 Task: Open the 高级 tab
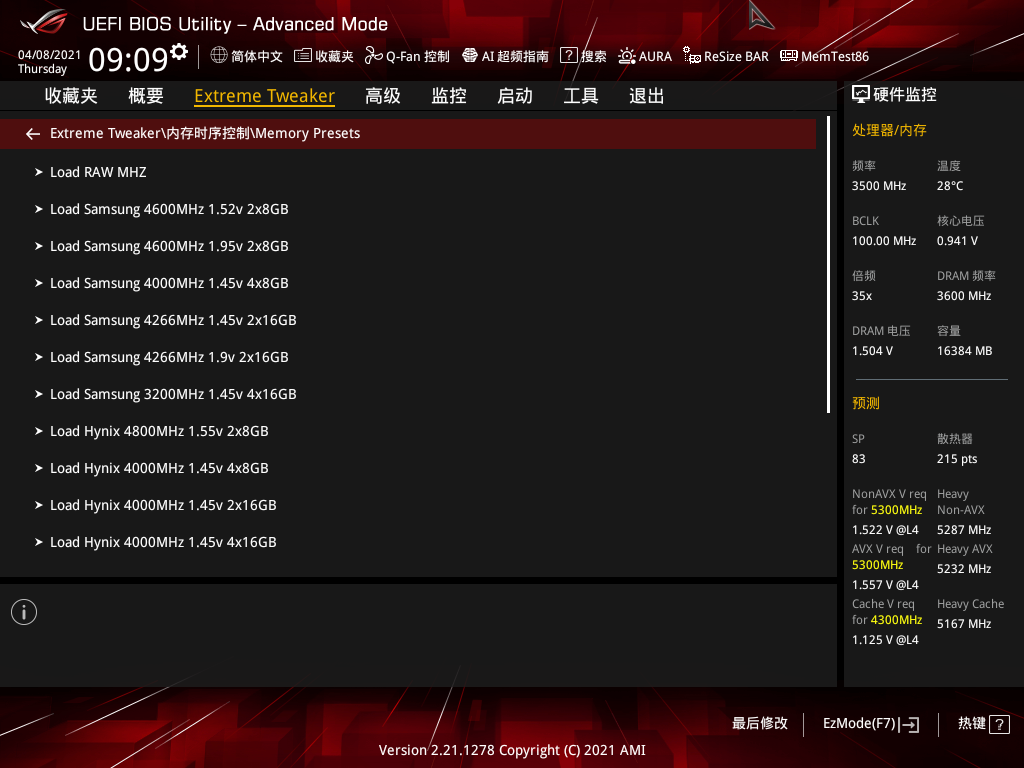click(x=383, y=96)
